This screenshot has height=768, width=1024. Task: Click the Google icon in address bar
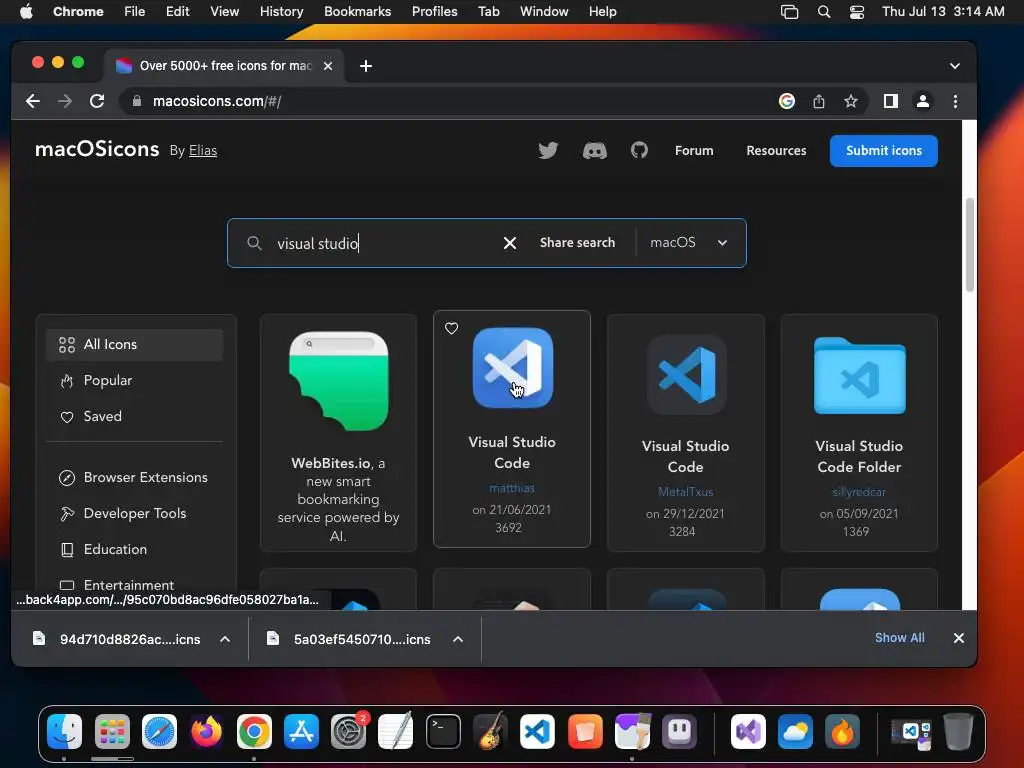pos(787,101)
